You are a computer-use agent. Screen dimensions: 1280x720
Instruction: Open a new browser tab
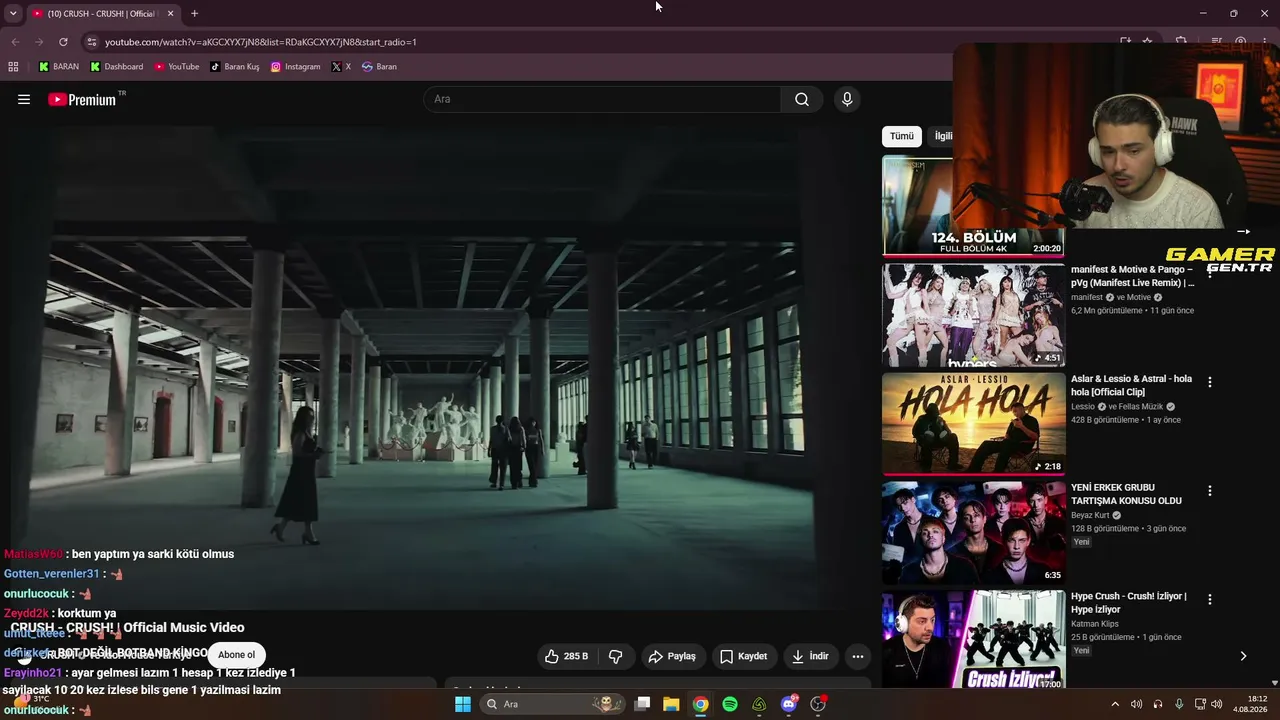tap(194, 14)
